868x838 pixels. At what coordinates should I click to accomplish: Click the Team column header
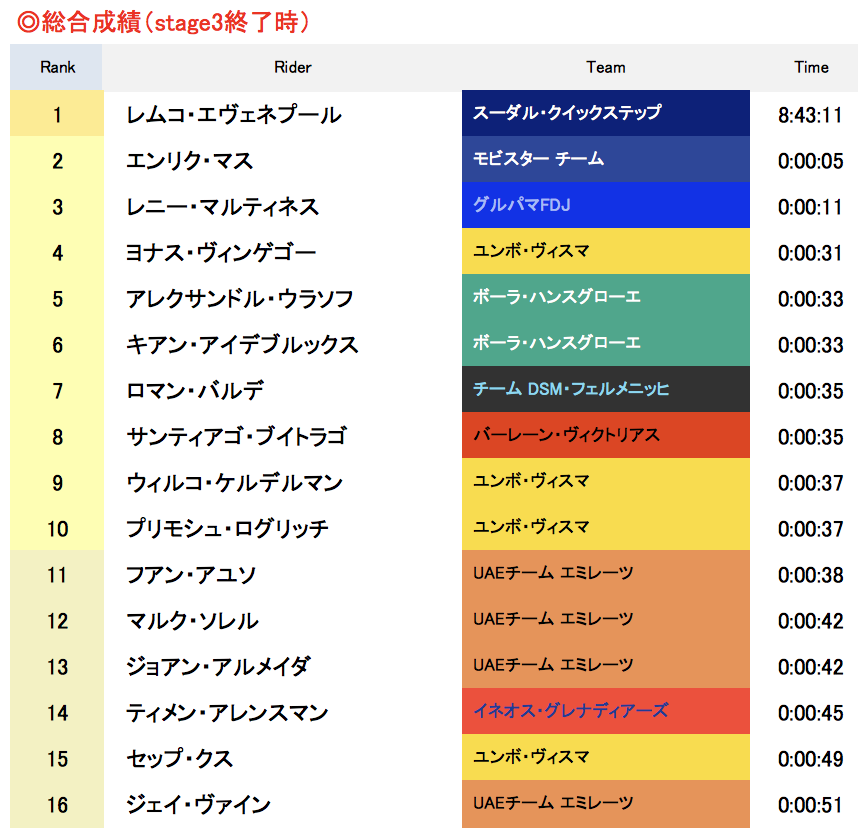[606, 68]
